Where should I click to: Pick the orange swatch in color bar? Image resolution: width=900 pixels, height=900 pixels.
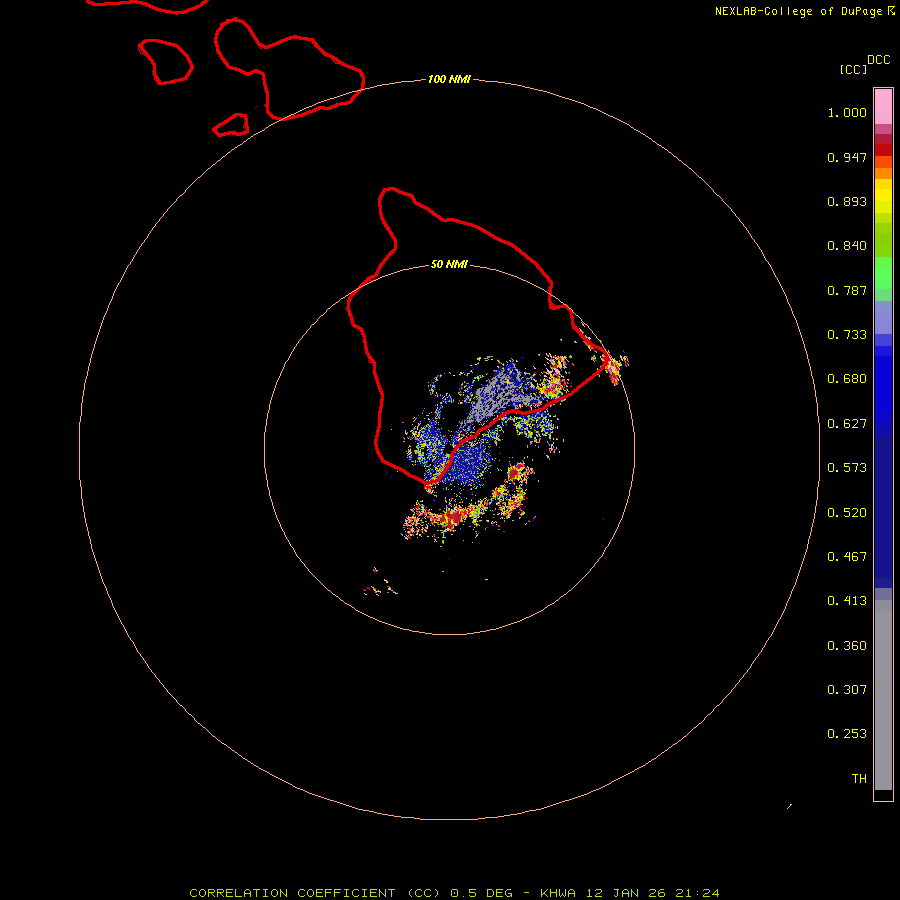point(883,173)
